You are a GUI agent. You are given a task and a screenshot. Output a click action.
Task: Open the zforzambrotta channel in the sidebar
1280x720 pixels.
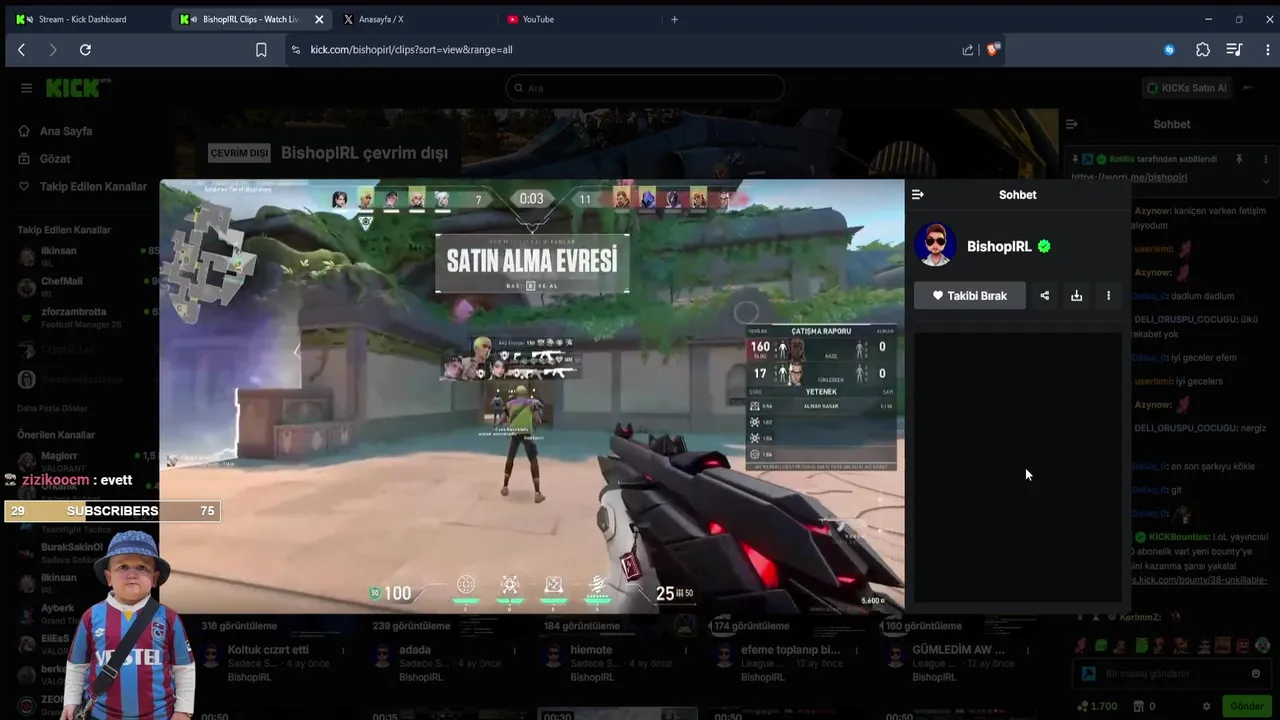click(85, 317)
